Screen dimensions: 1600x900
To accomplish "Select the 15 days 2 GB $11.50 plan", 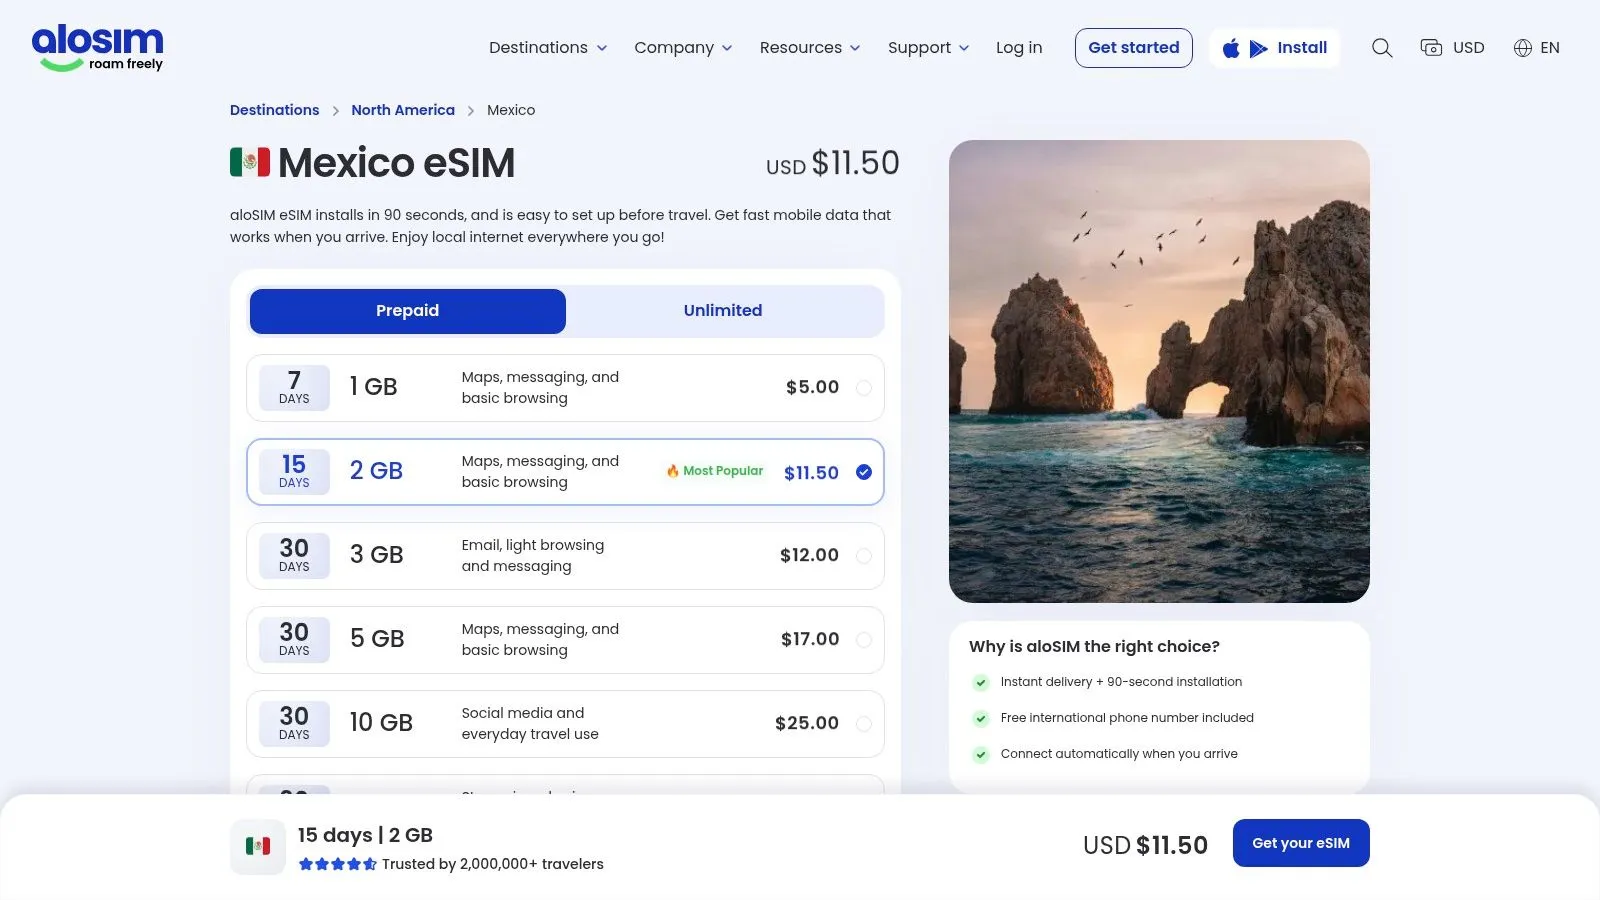I will [x=565, y=472].
